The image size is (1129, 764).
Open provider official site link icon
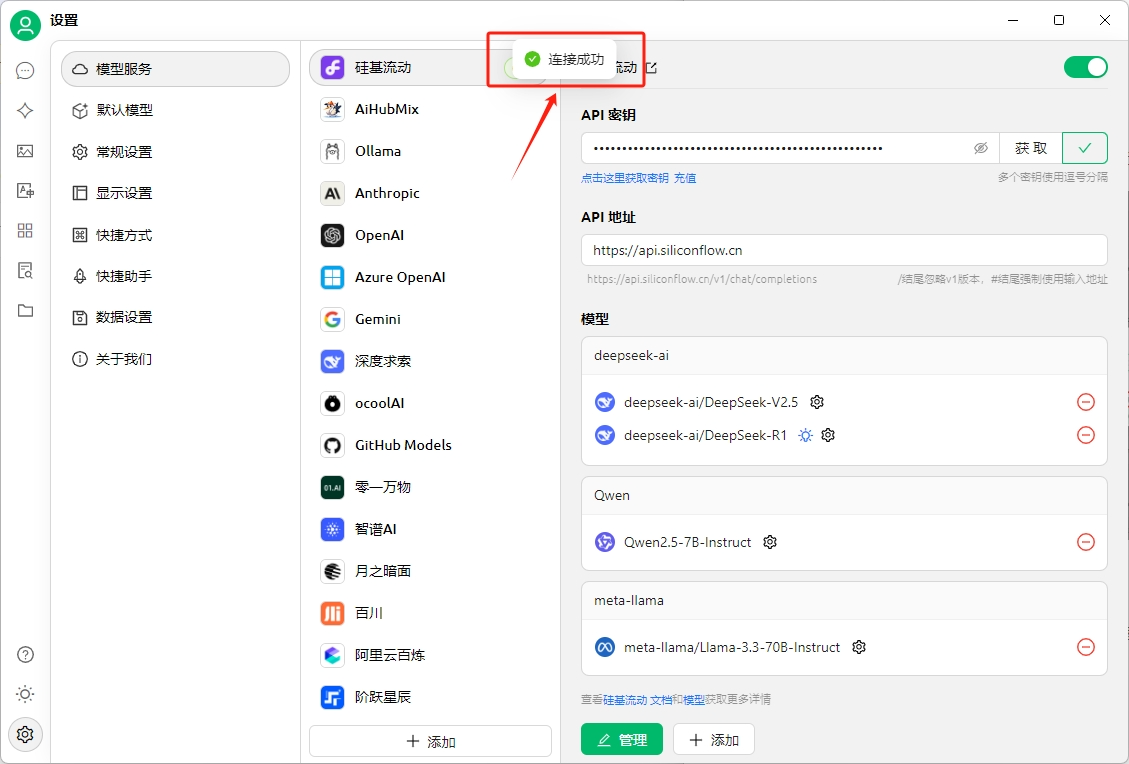pos(652,68)
